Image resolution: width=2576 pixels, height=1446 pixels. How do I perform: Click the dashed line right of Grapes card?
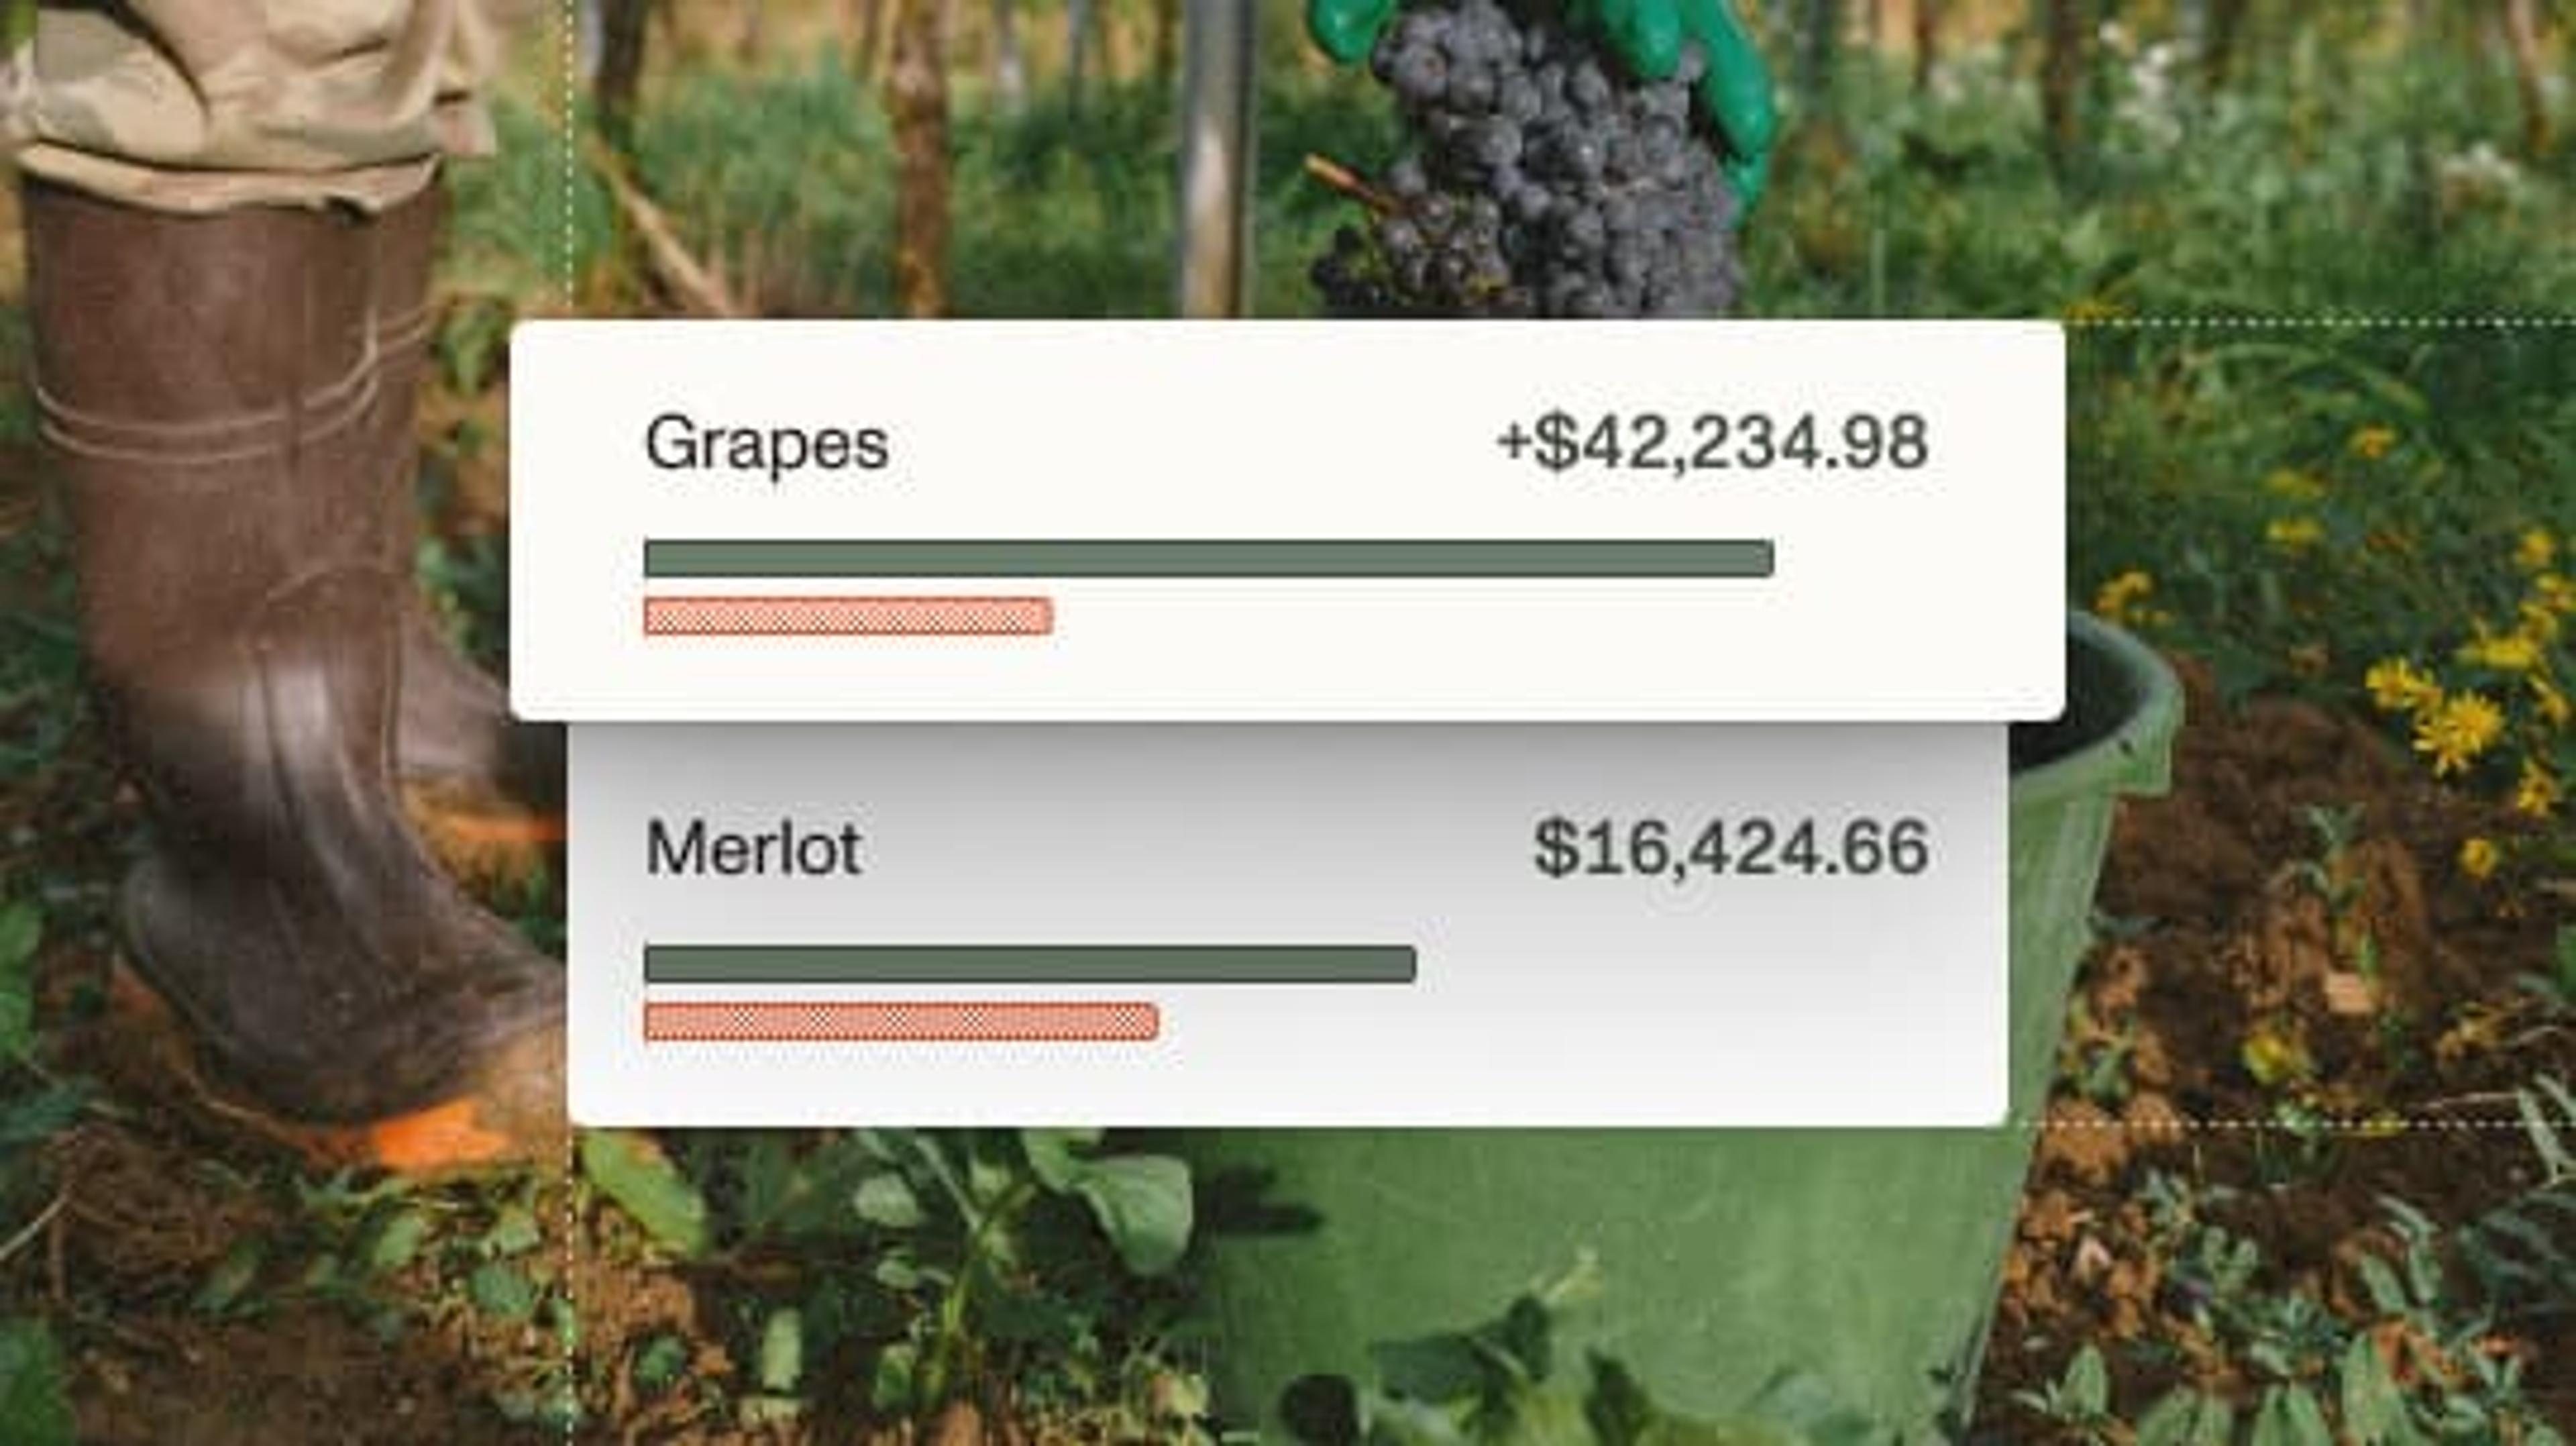pyautogui.click(x=2320, y=323)
